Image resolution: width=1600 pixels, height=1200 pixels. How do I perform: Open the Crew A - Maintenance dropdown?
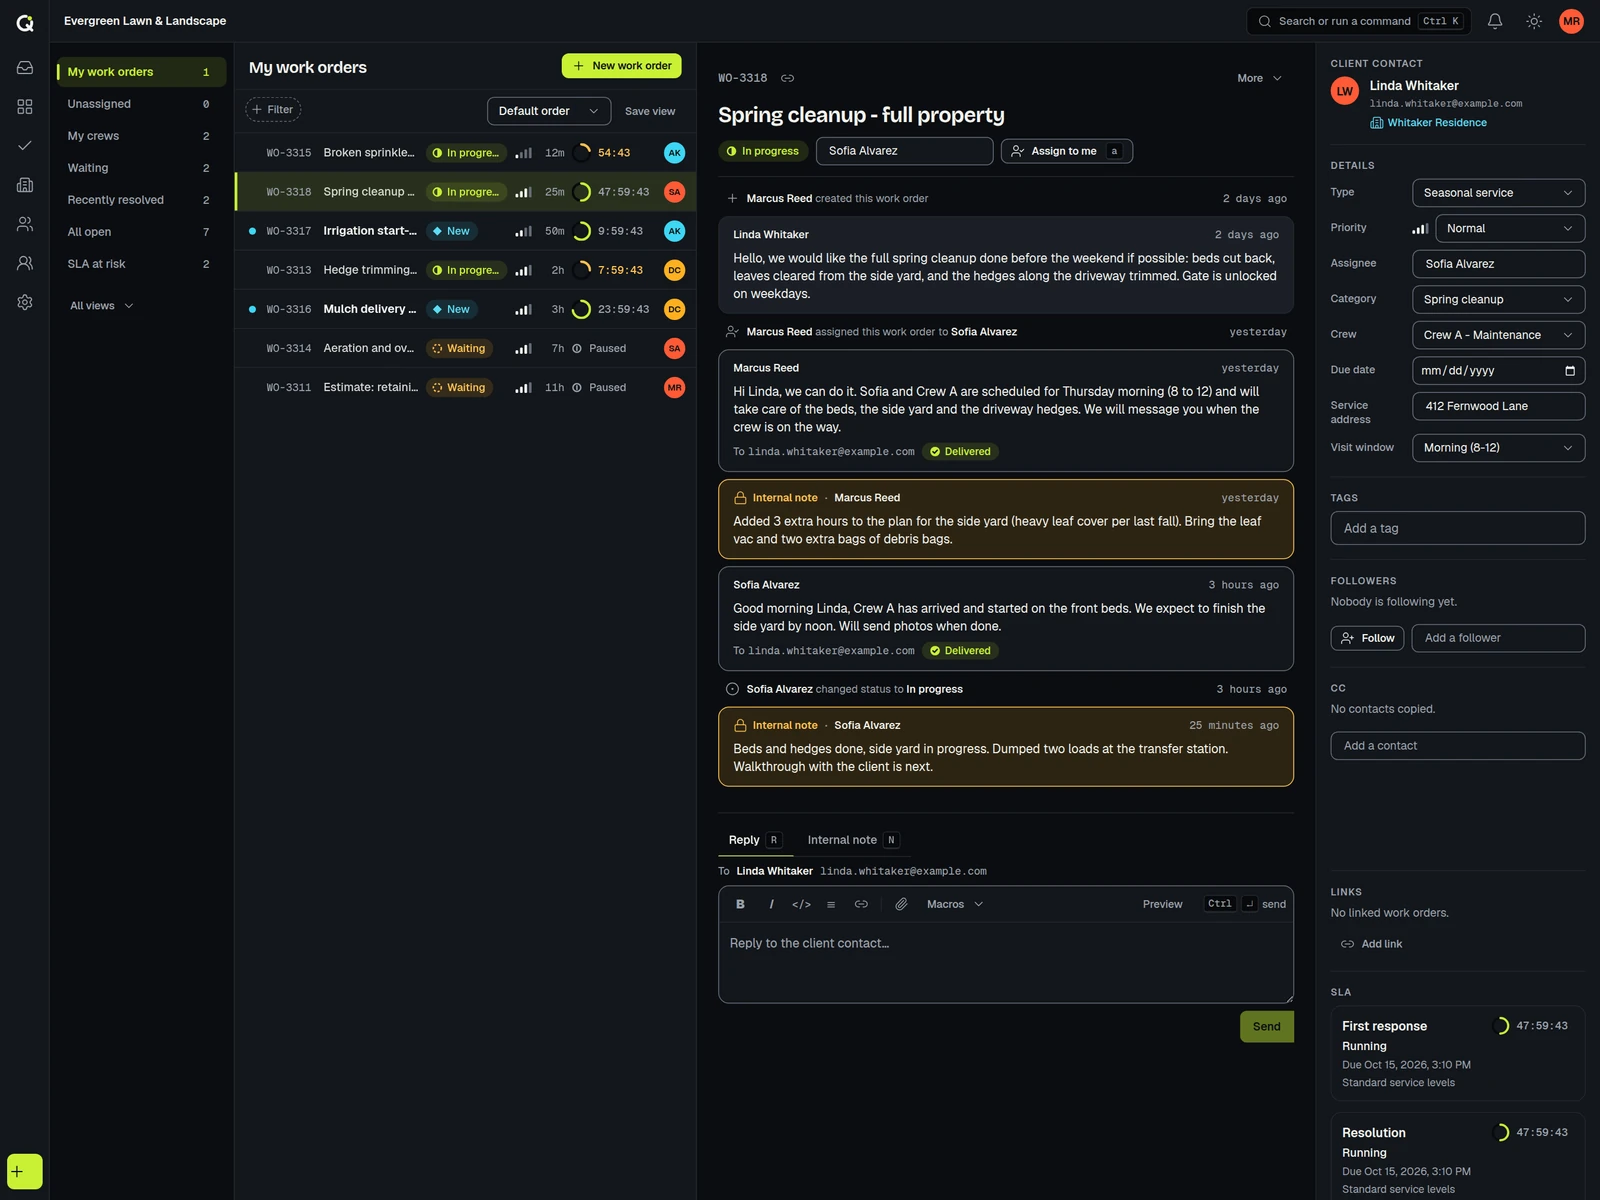pos(1498,335)
